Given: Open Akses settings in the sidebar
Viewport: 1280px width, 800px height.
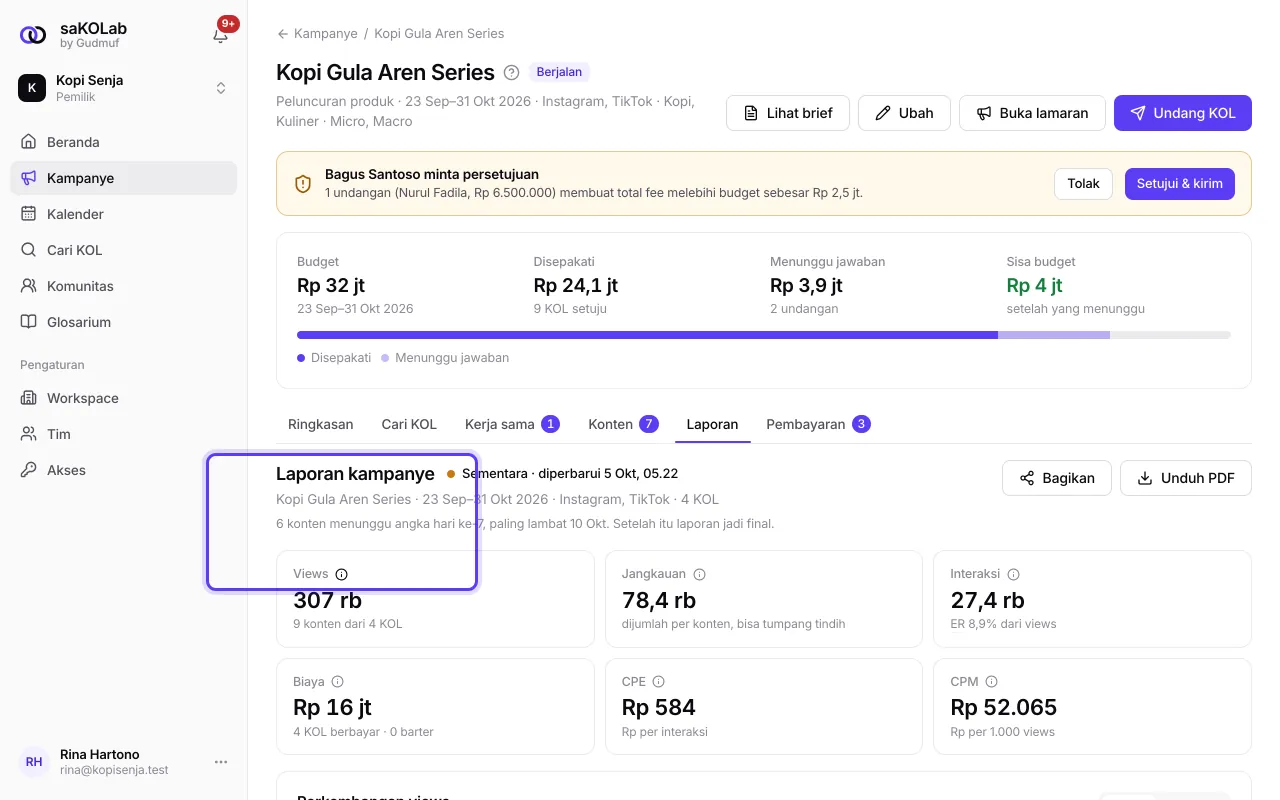Looking at the screenshot, I should (x=124, y=470).
